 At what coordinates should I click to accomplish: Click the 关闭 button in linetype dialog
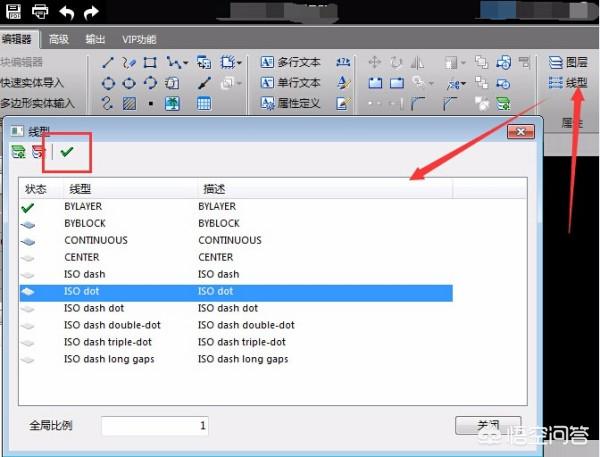(488, 425)
